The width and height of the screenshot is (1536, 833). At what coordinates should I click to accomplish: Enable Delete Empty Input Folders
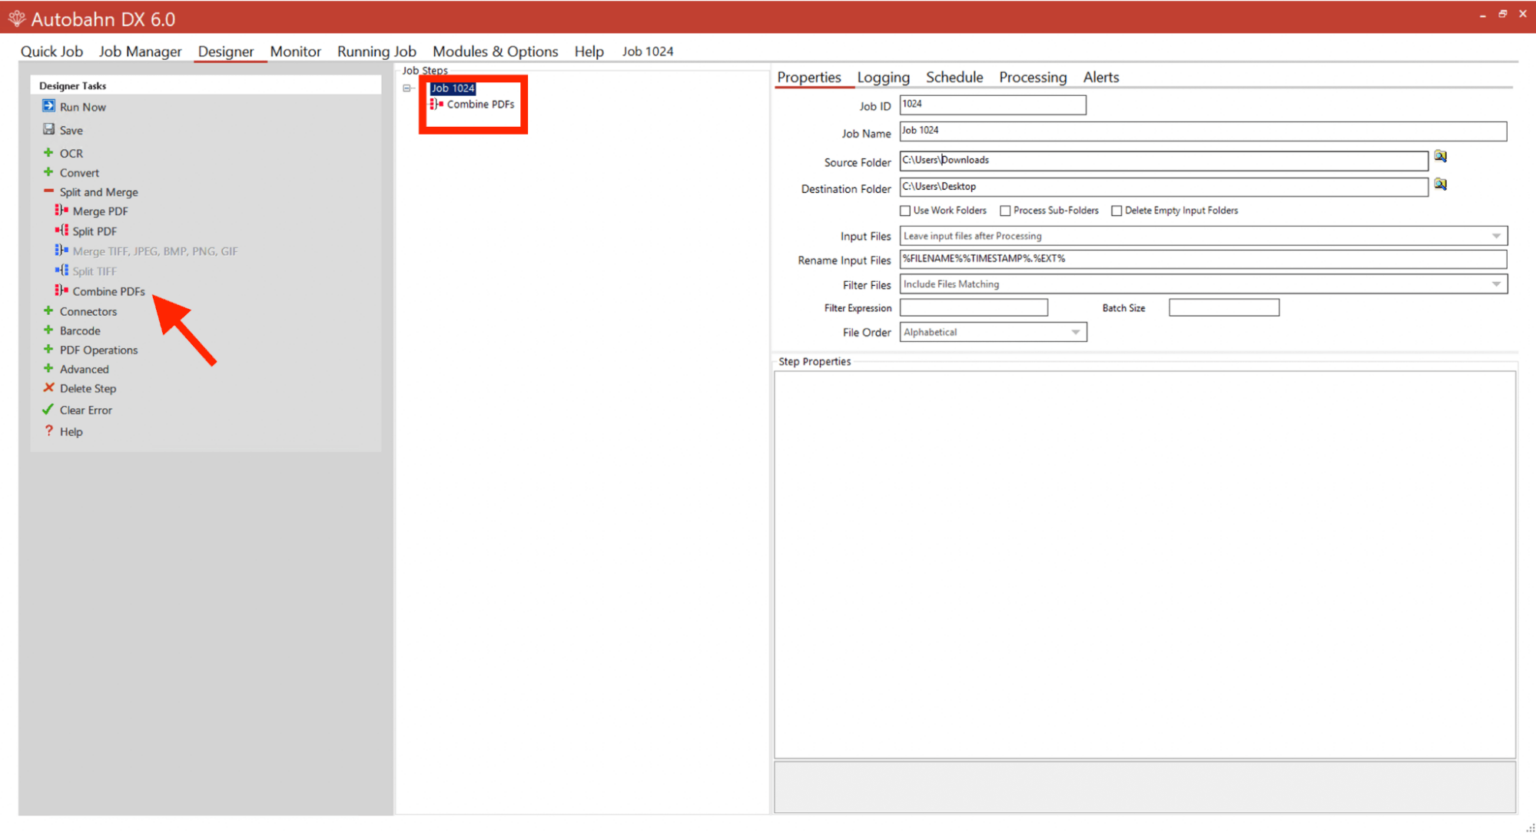1116,210
